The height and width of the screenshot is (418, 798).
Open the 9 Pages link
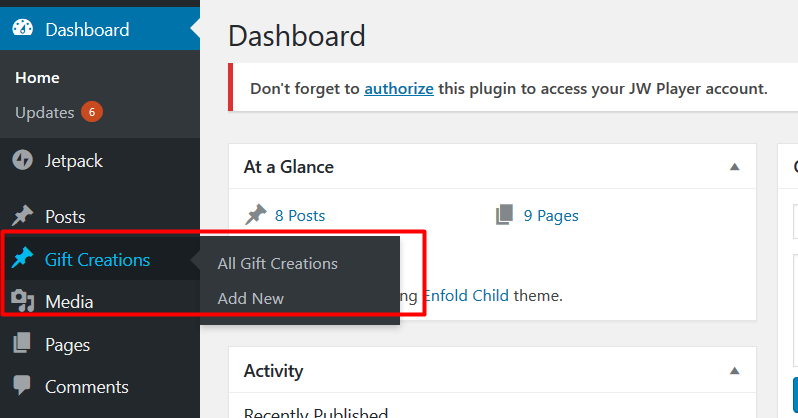pos(551,216)
